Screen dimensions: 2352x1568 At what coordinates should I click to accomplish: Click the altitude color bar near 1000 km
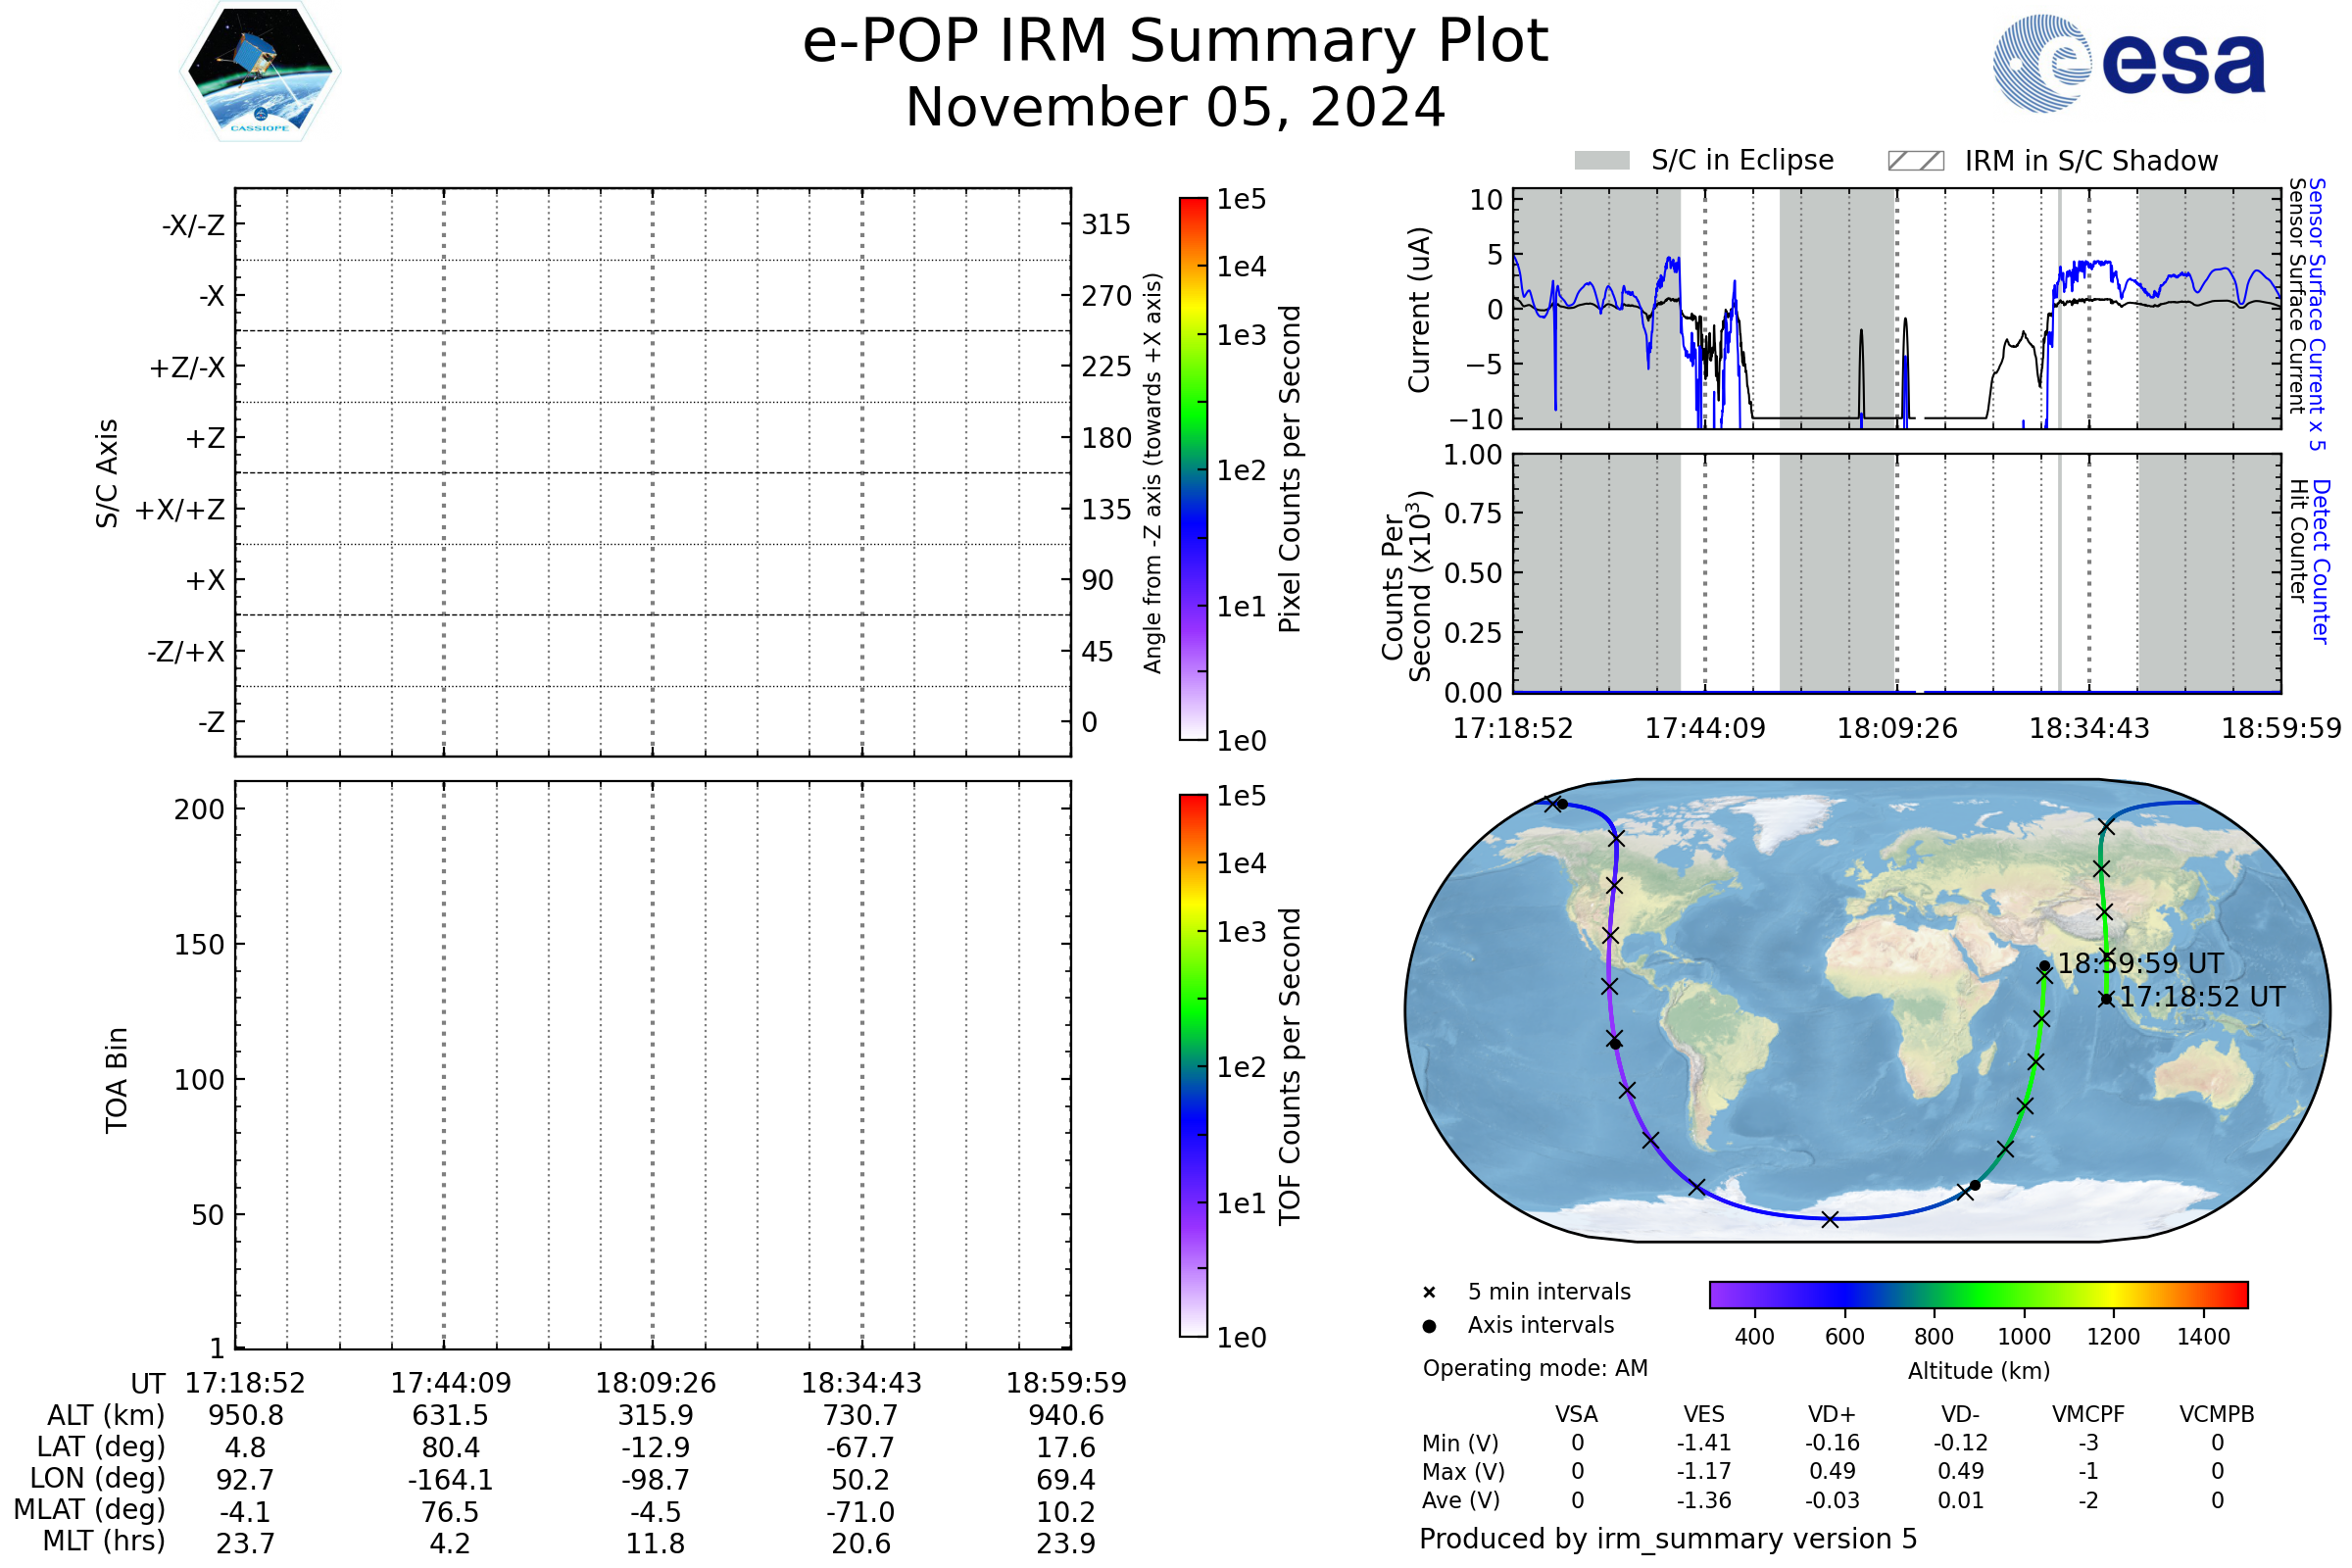2023,1294
